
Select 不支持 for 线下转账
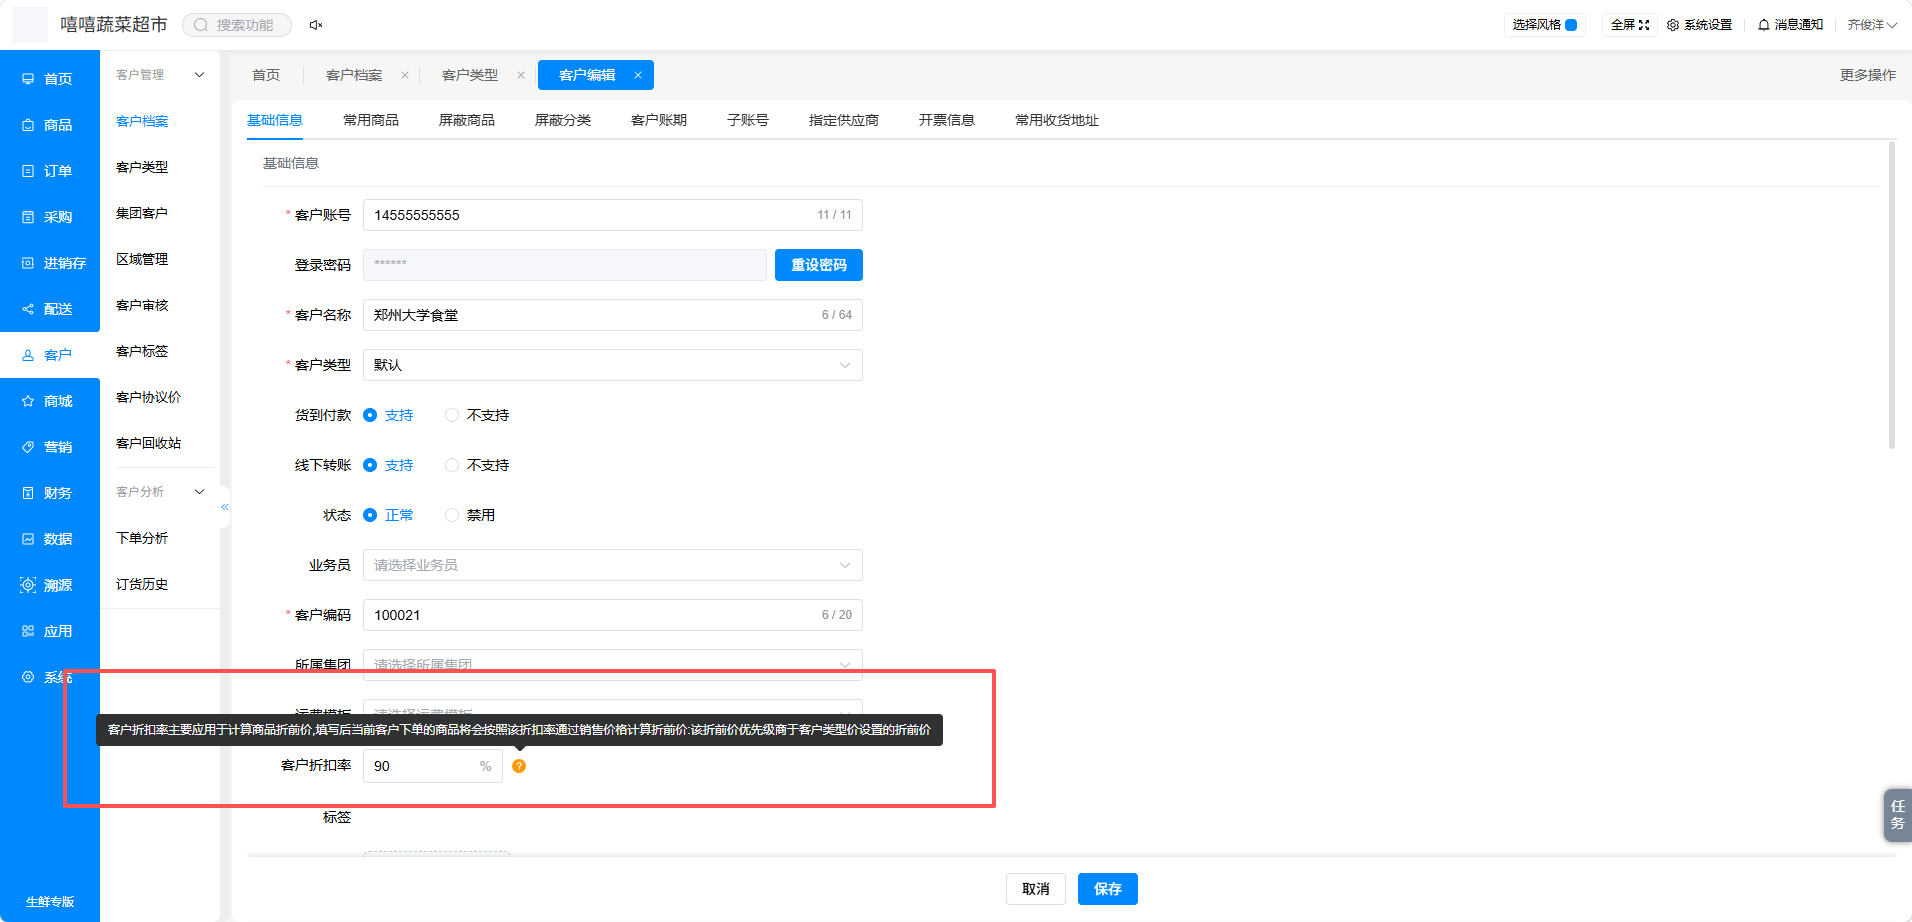point(477,465)
